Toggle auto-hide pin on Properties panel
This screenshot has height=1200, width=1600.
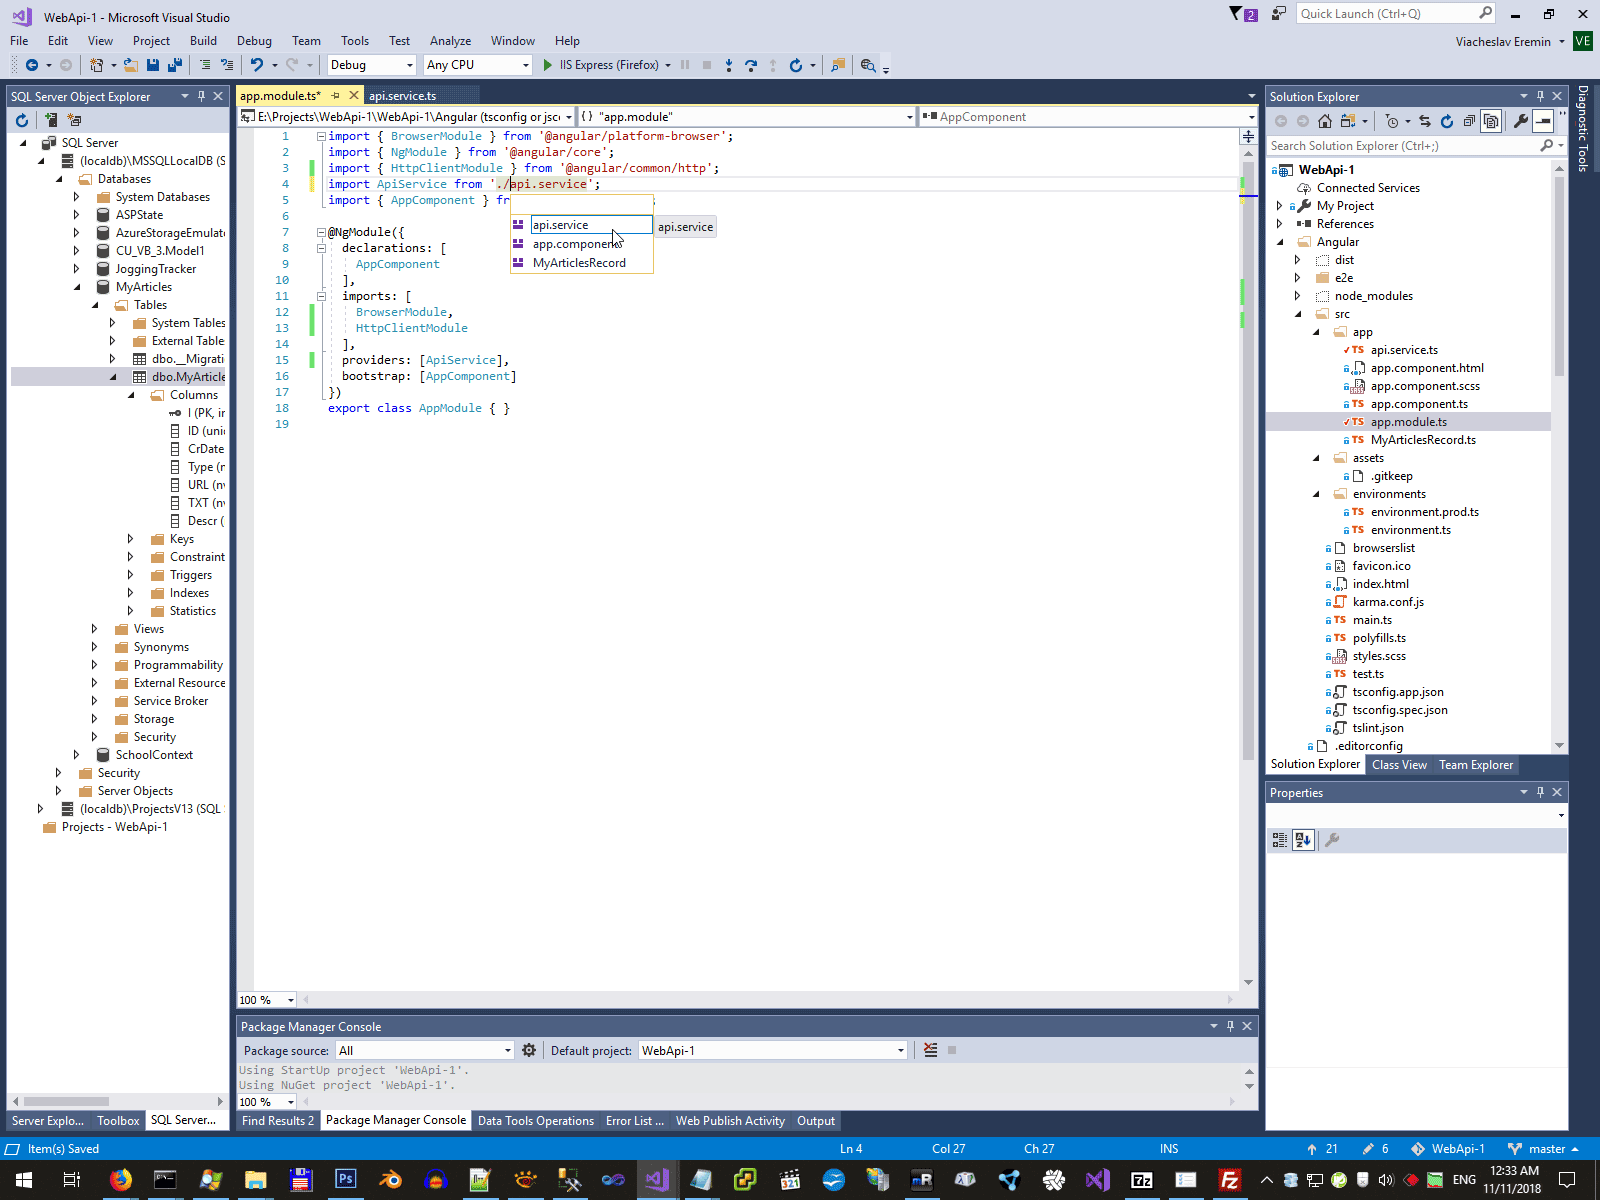click(x=1540, y=792)
